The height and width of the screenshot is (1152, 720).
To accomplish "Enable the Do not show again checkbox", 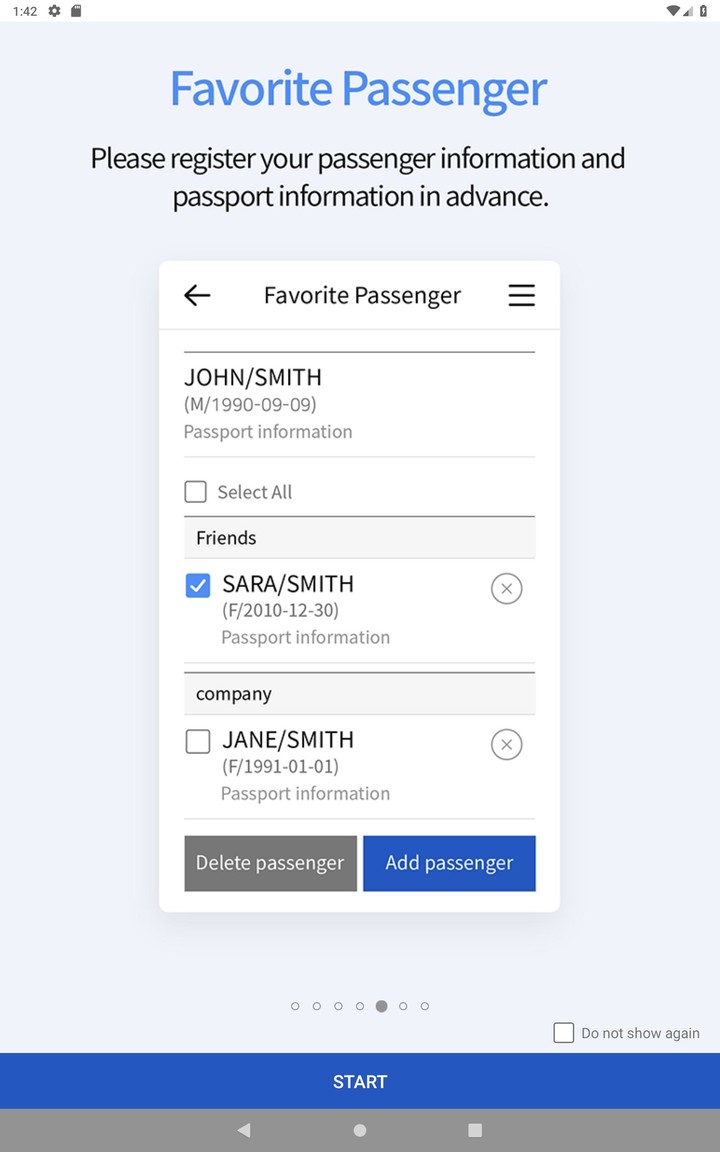I will (x=564, y=1033).
